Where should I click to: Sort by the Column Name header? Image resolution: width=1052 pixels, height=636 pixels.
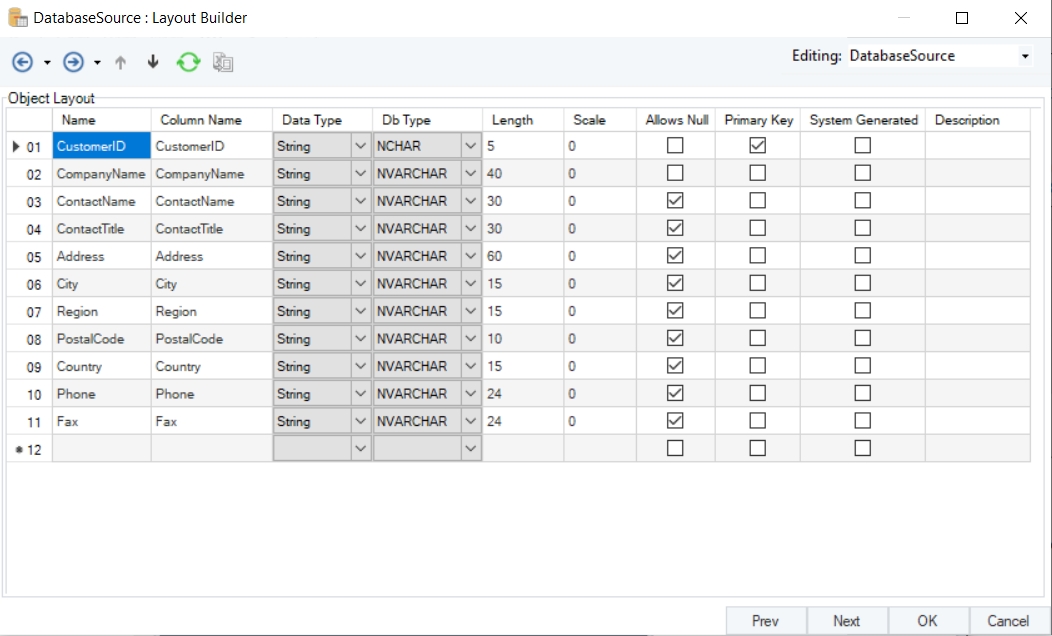point(201,120)
